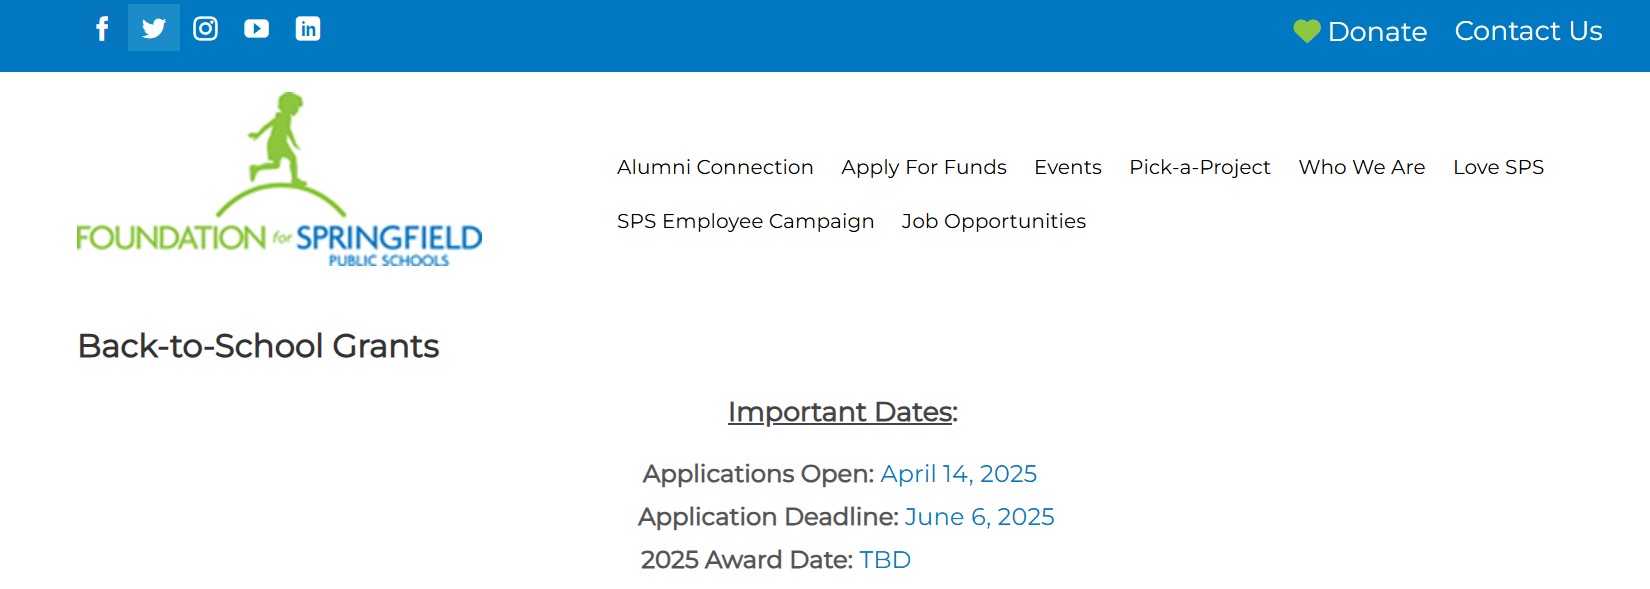
Task: Open the Facebook social icon
Action: 102,29
